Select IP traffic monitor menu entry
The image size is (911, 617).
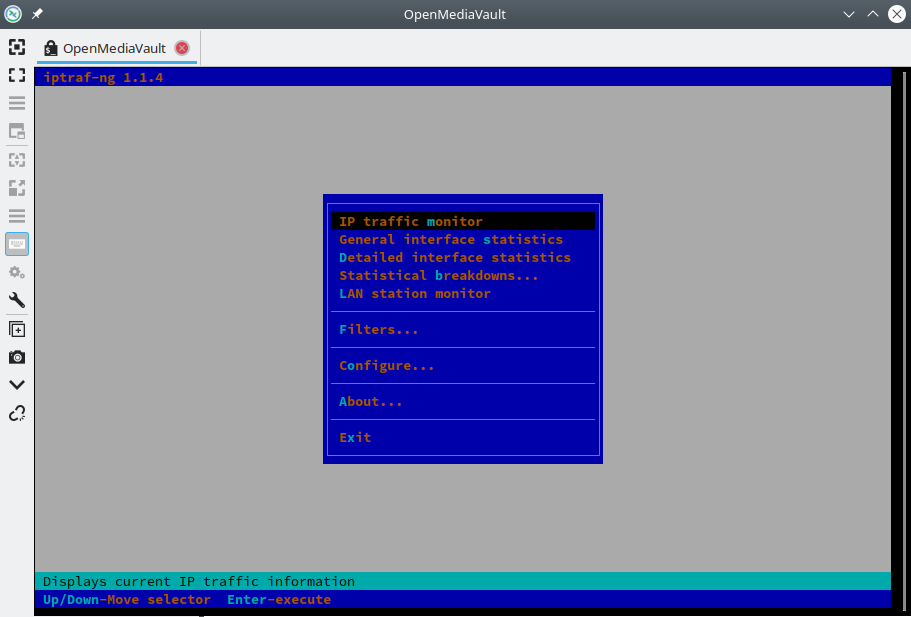point(462,221)
